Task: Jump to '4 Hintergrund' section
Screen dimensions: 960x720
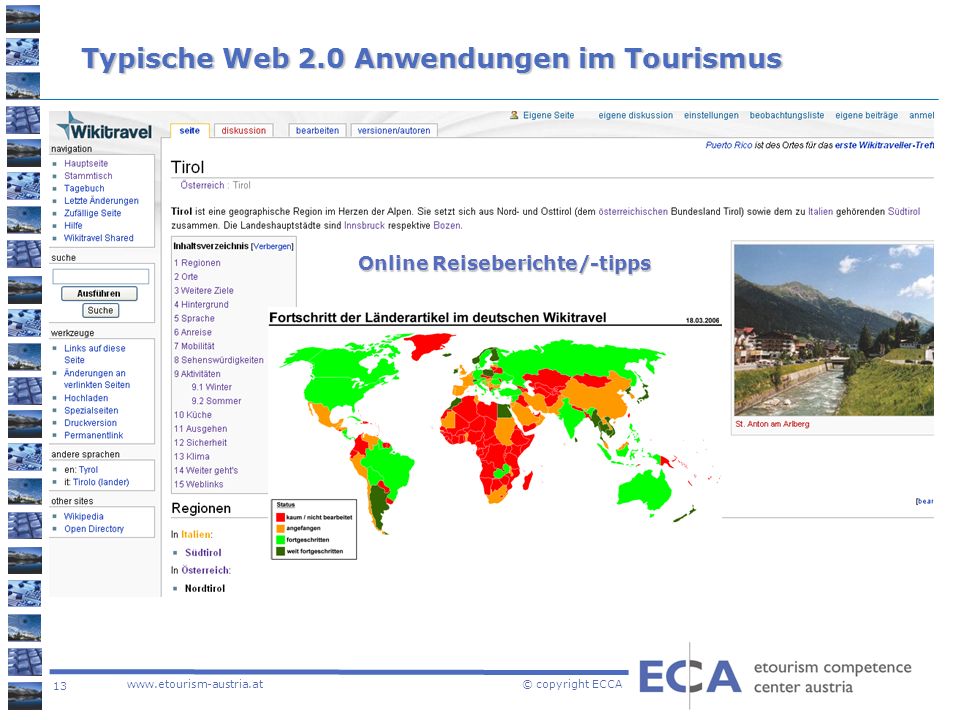Action: coord(201,304)
